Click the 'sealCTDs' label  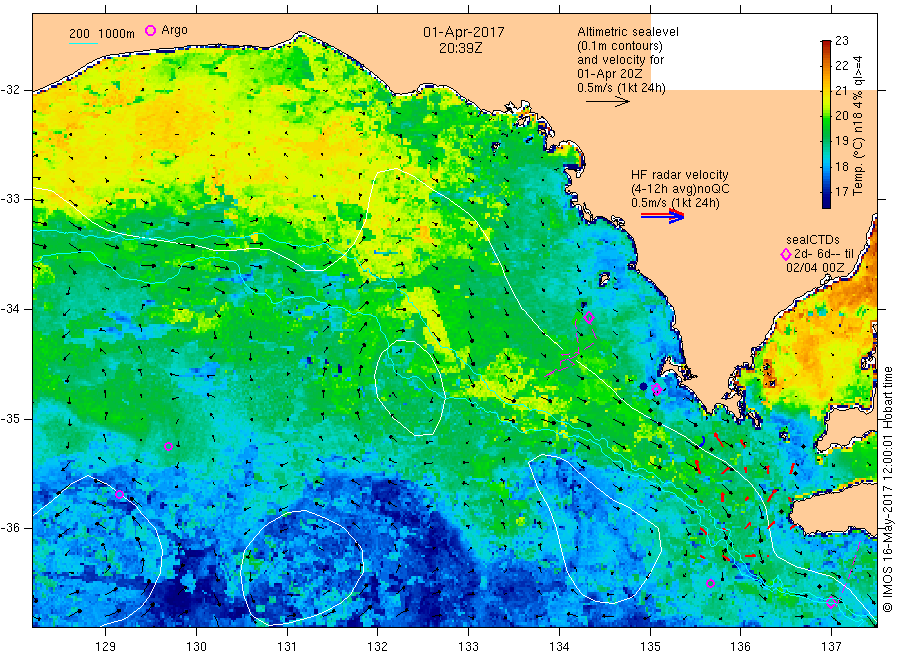pos(813,240)
